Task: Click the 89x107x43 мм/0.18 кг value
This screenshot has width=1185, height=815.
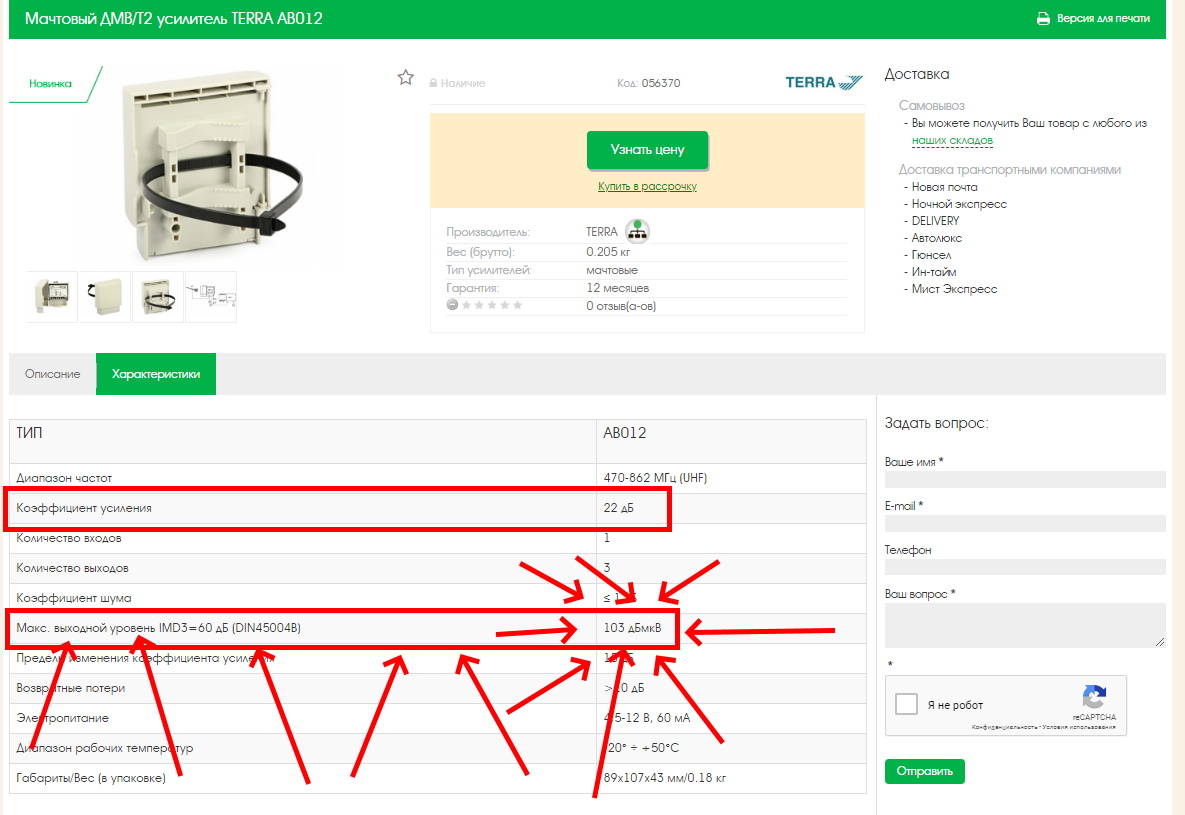Action: 664,778
